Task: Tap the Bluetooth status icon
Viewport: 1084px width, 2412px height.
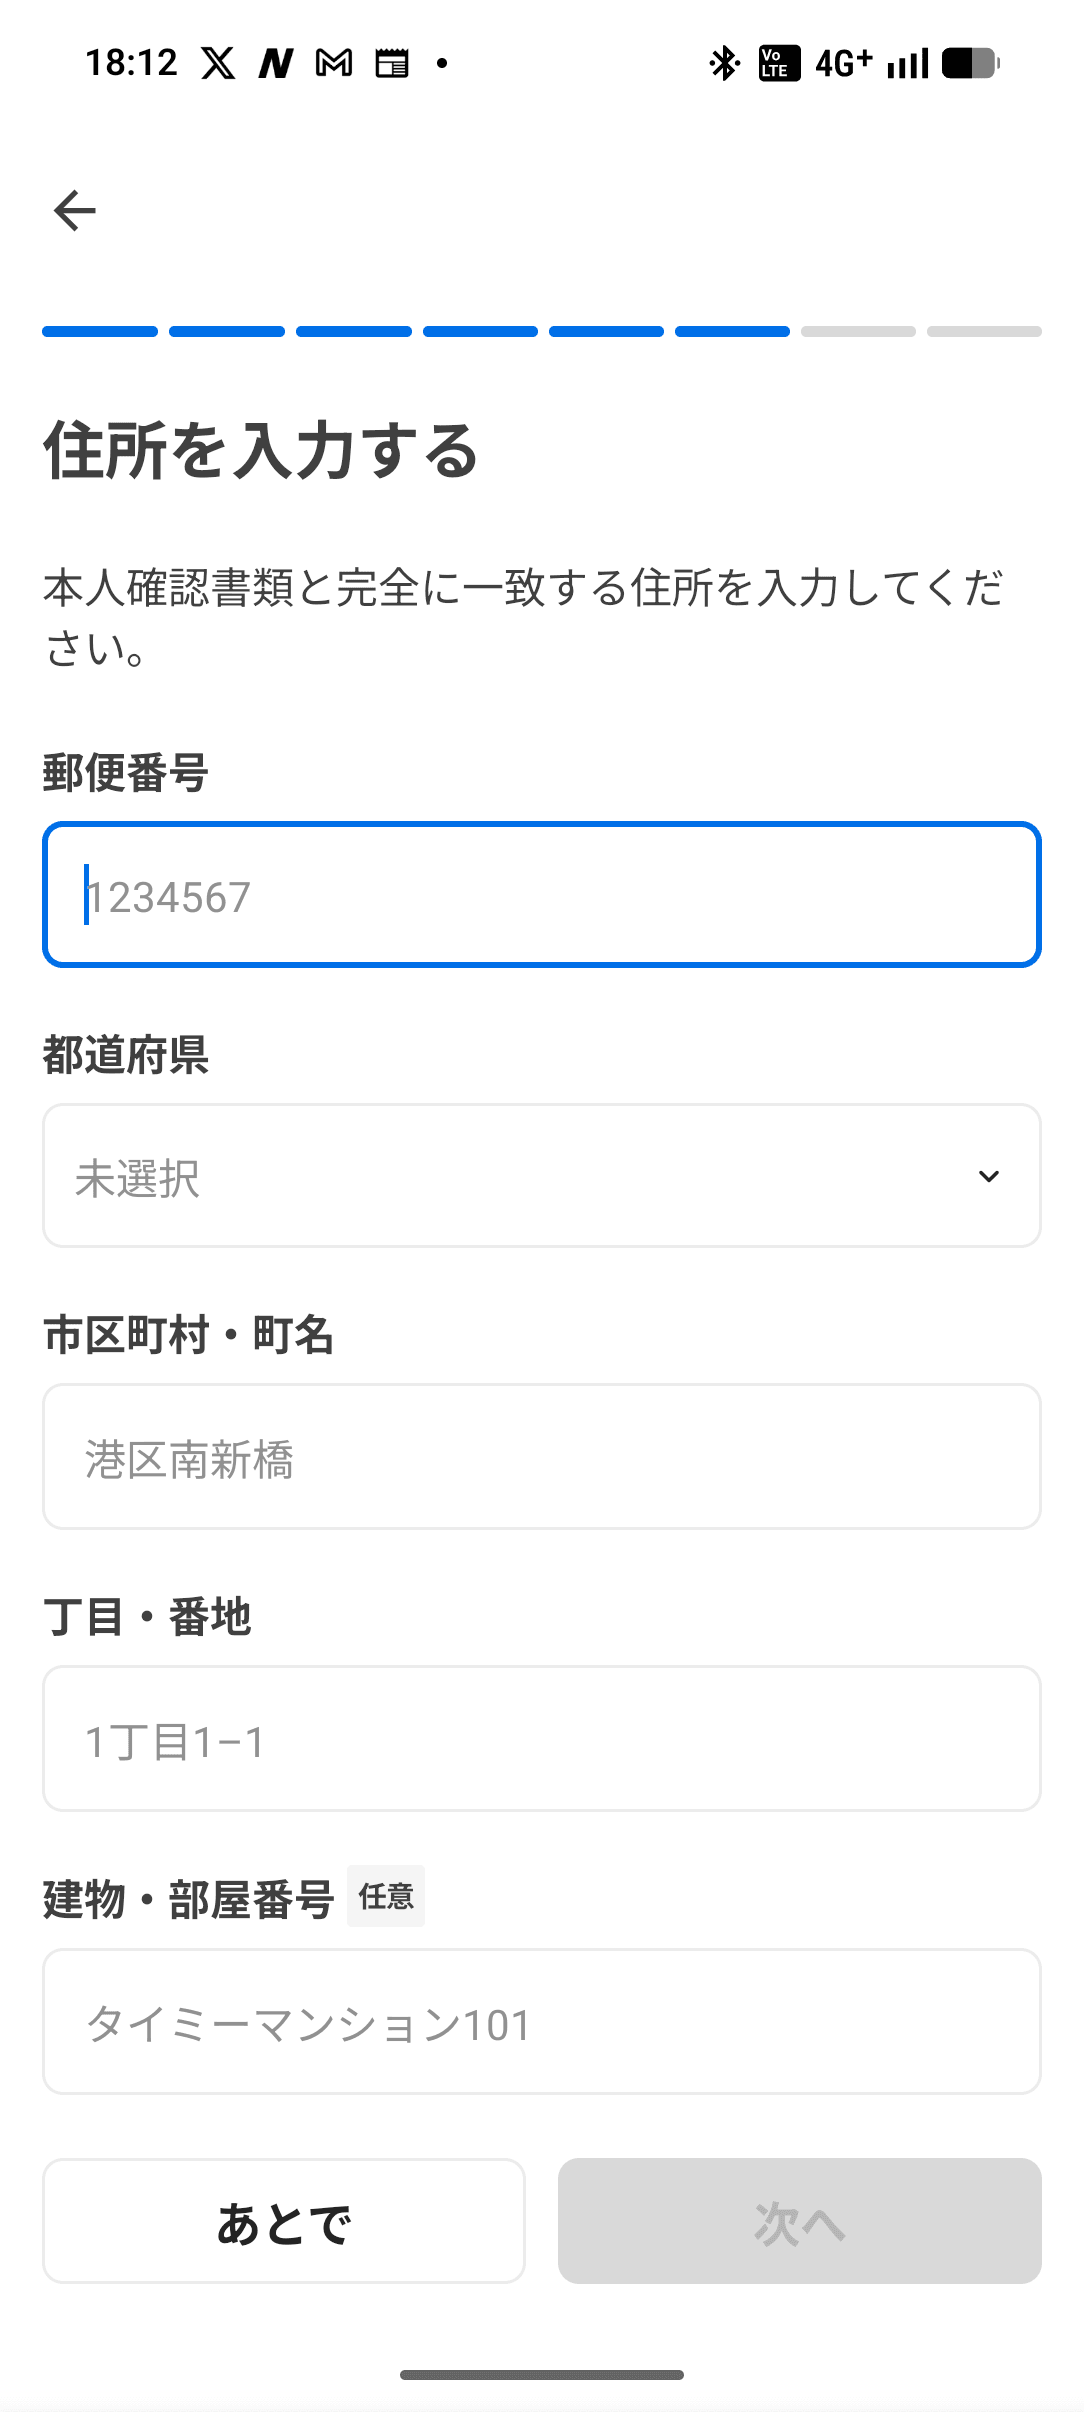Action: tap(724, 64)
